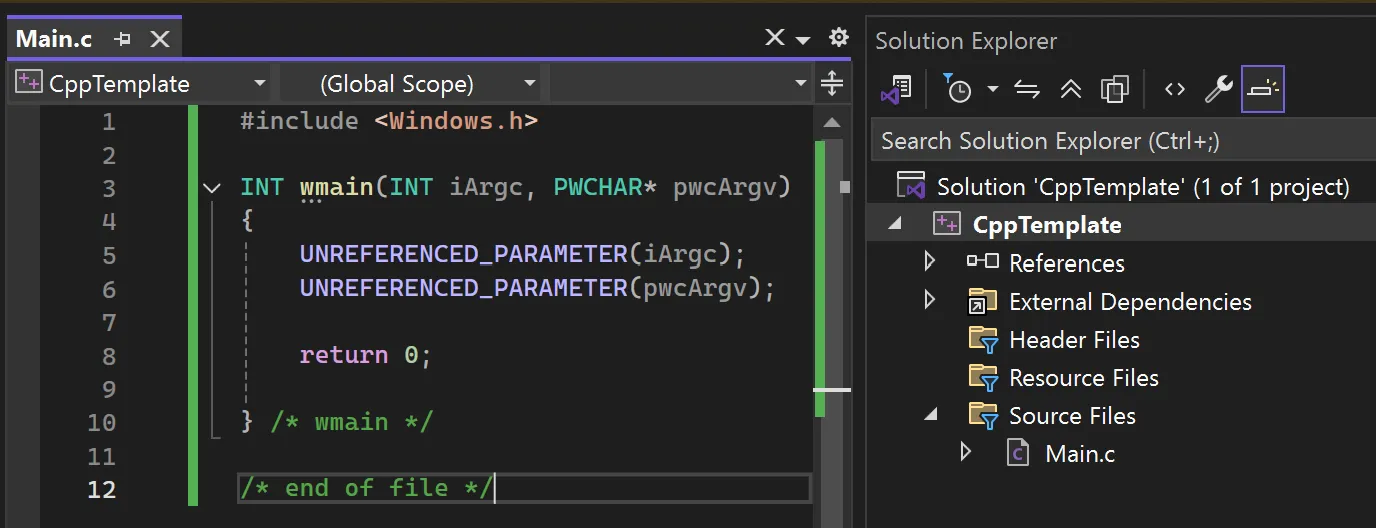
Task: Click line number 12 in margin
Action: tap(102, 489)
